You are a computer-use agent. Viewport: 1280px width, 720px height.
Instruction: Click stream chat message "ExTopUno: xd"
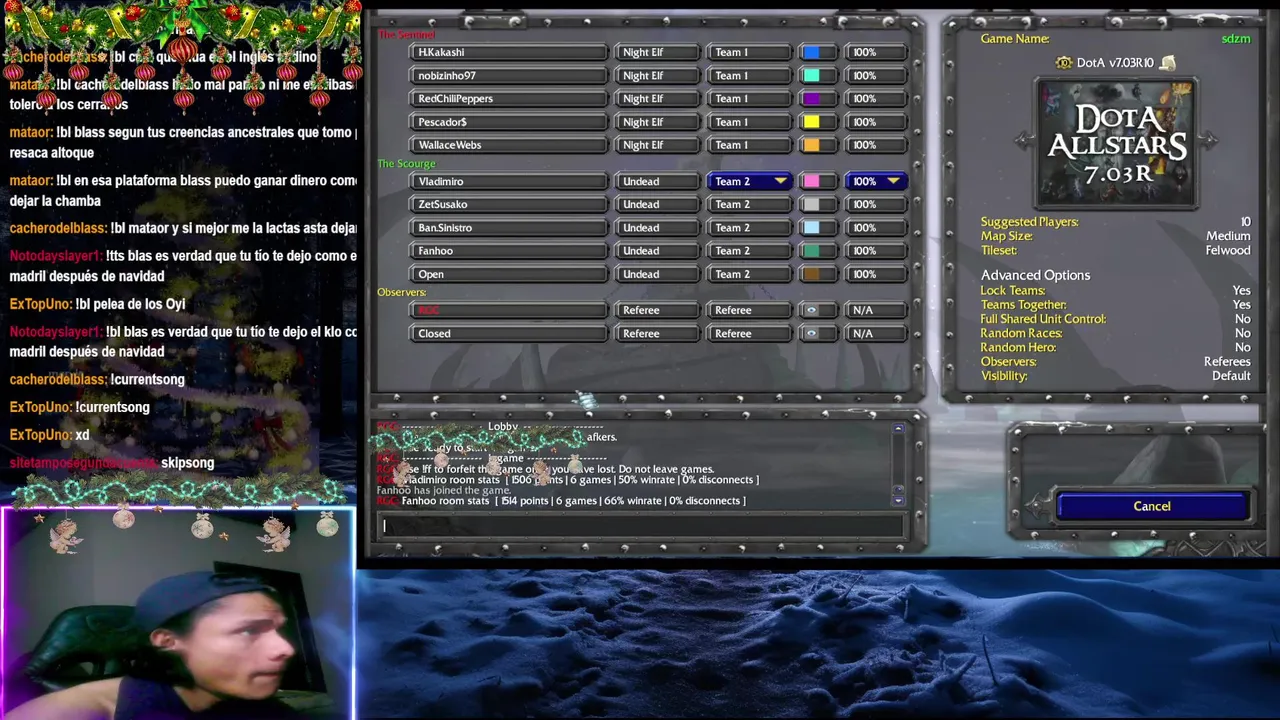click(49, 435)
